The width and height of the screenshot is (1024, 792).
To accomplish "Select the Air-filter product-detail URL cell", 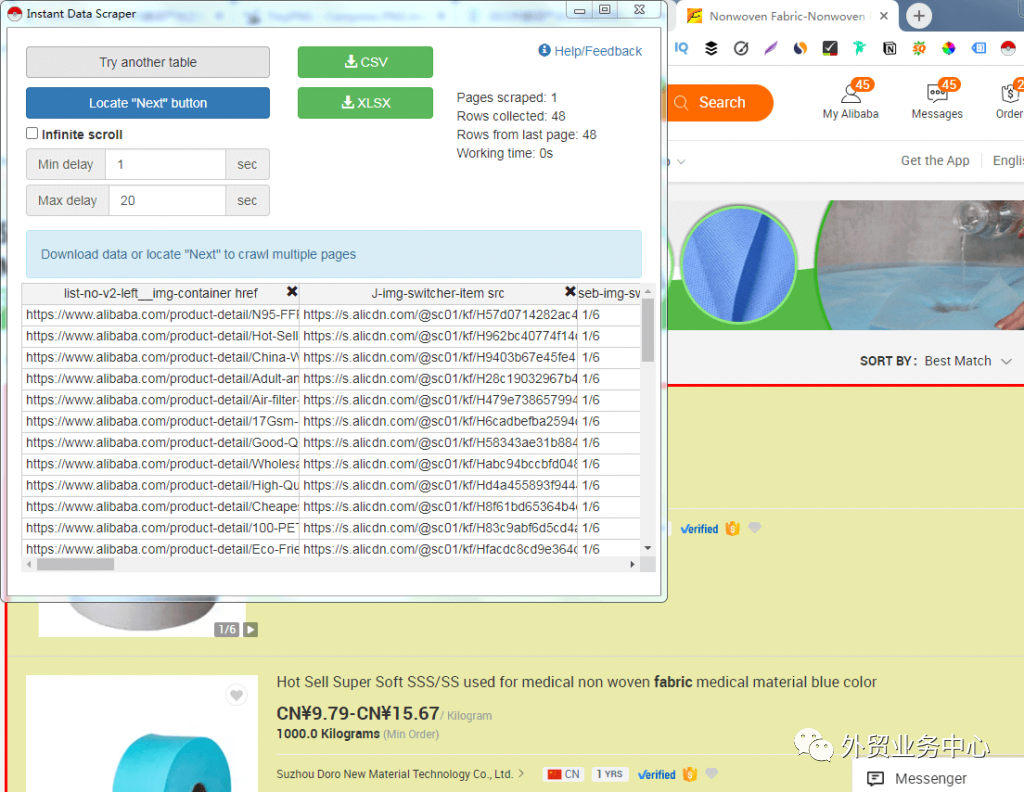I will [161, 400].
